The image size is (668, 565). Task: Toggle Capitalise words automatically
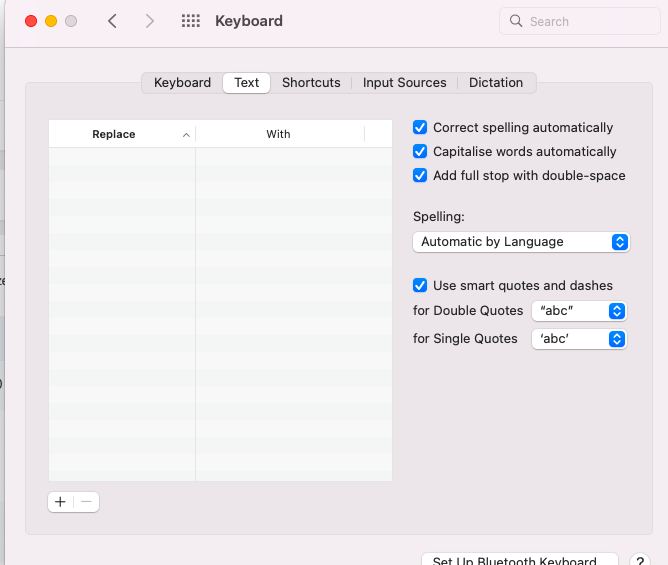point(420,151)
